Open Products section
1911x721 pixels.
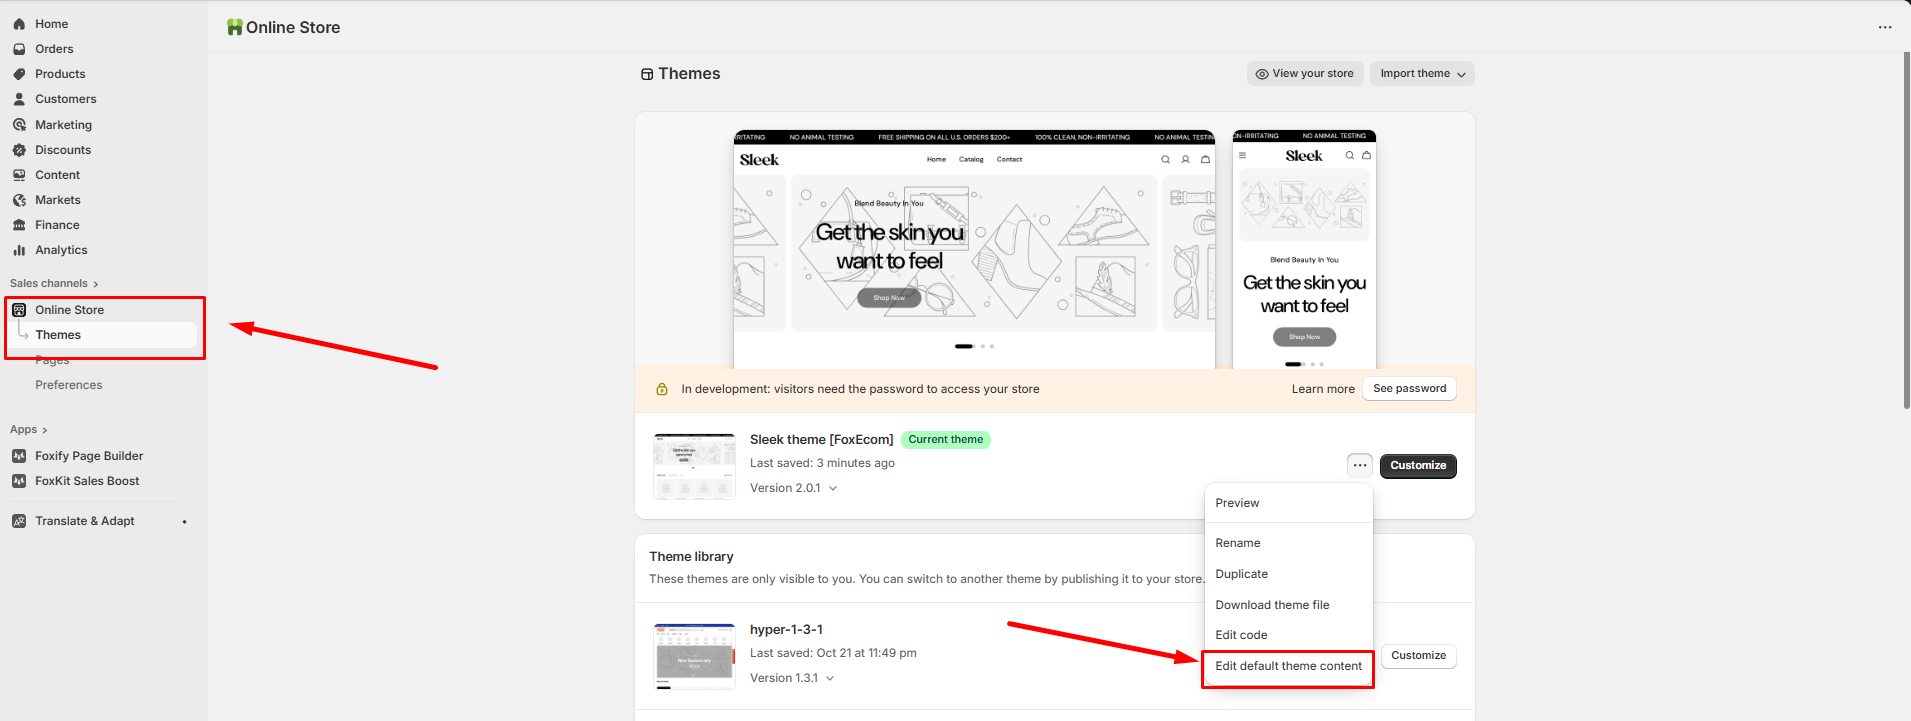pyautogui.click(x=60, y=74)
